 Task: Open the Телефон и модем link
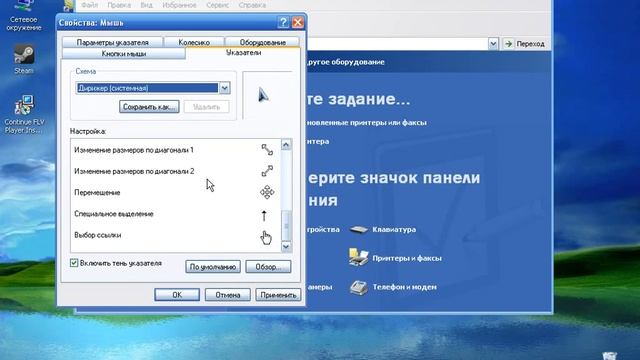point(404,287)
